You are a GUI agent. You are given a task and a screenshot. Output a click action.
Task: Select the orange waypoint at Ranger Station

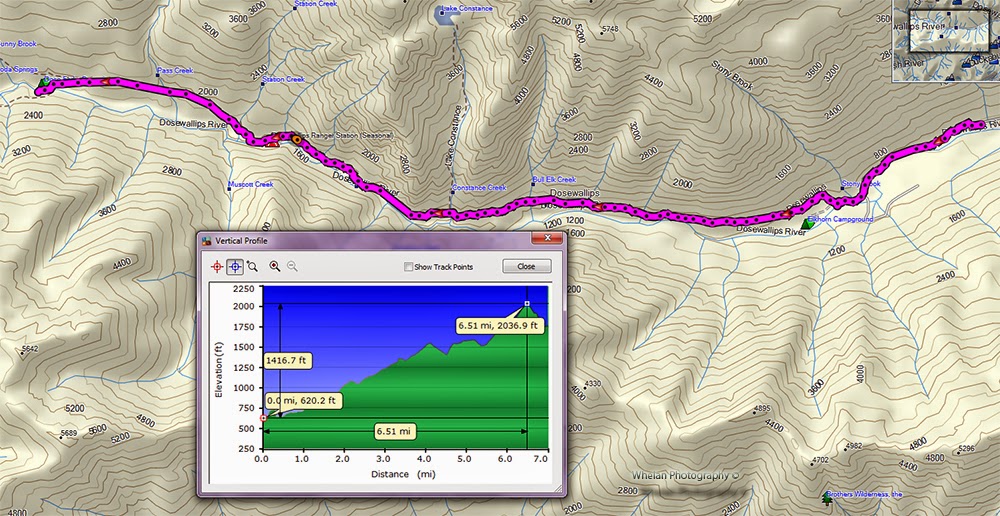coord(297,139)
